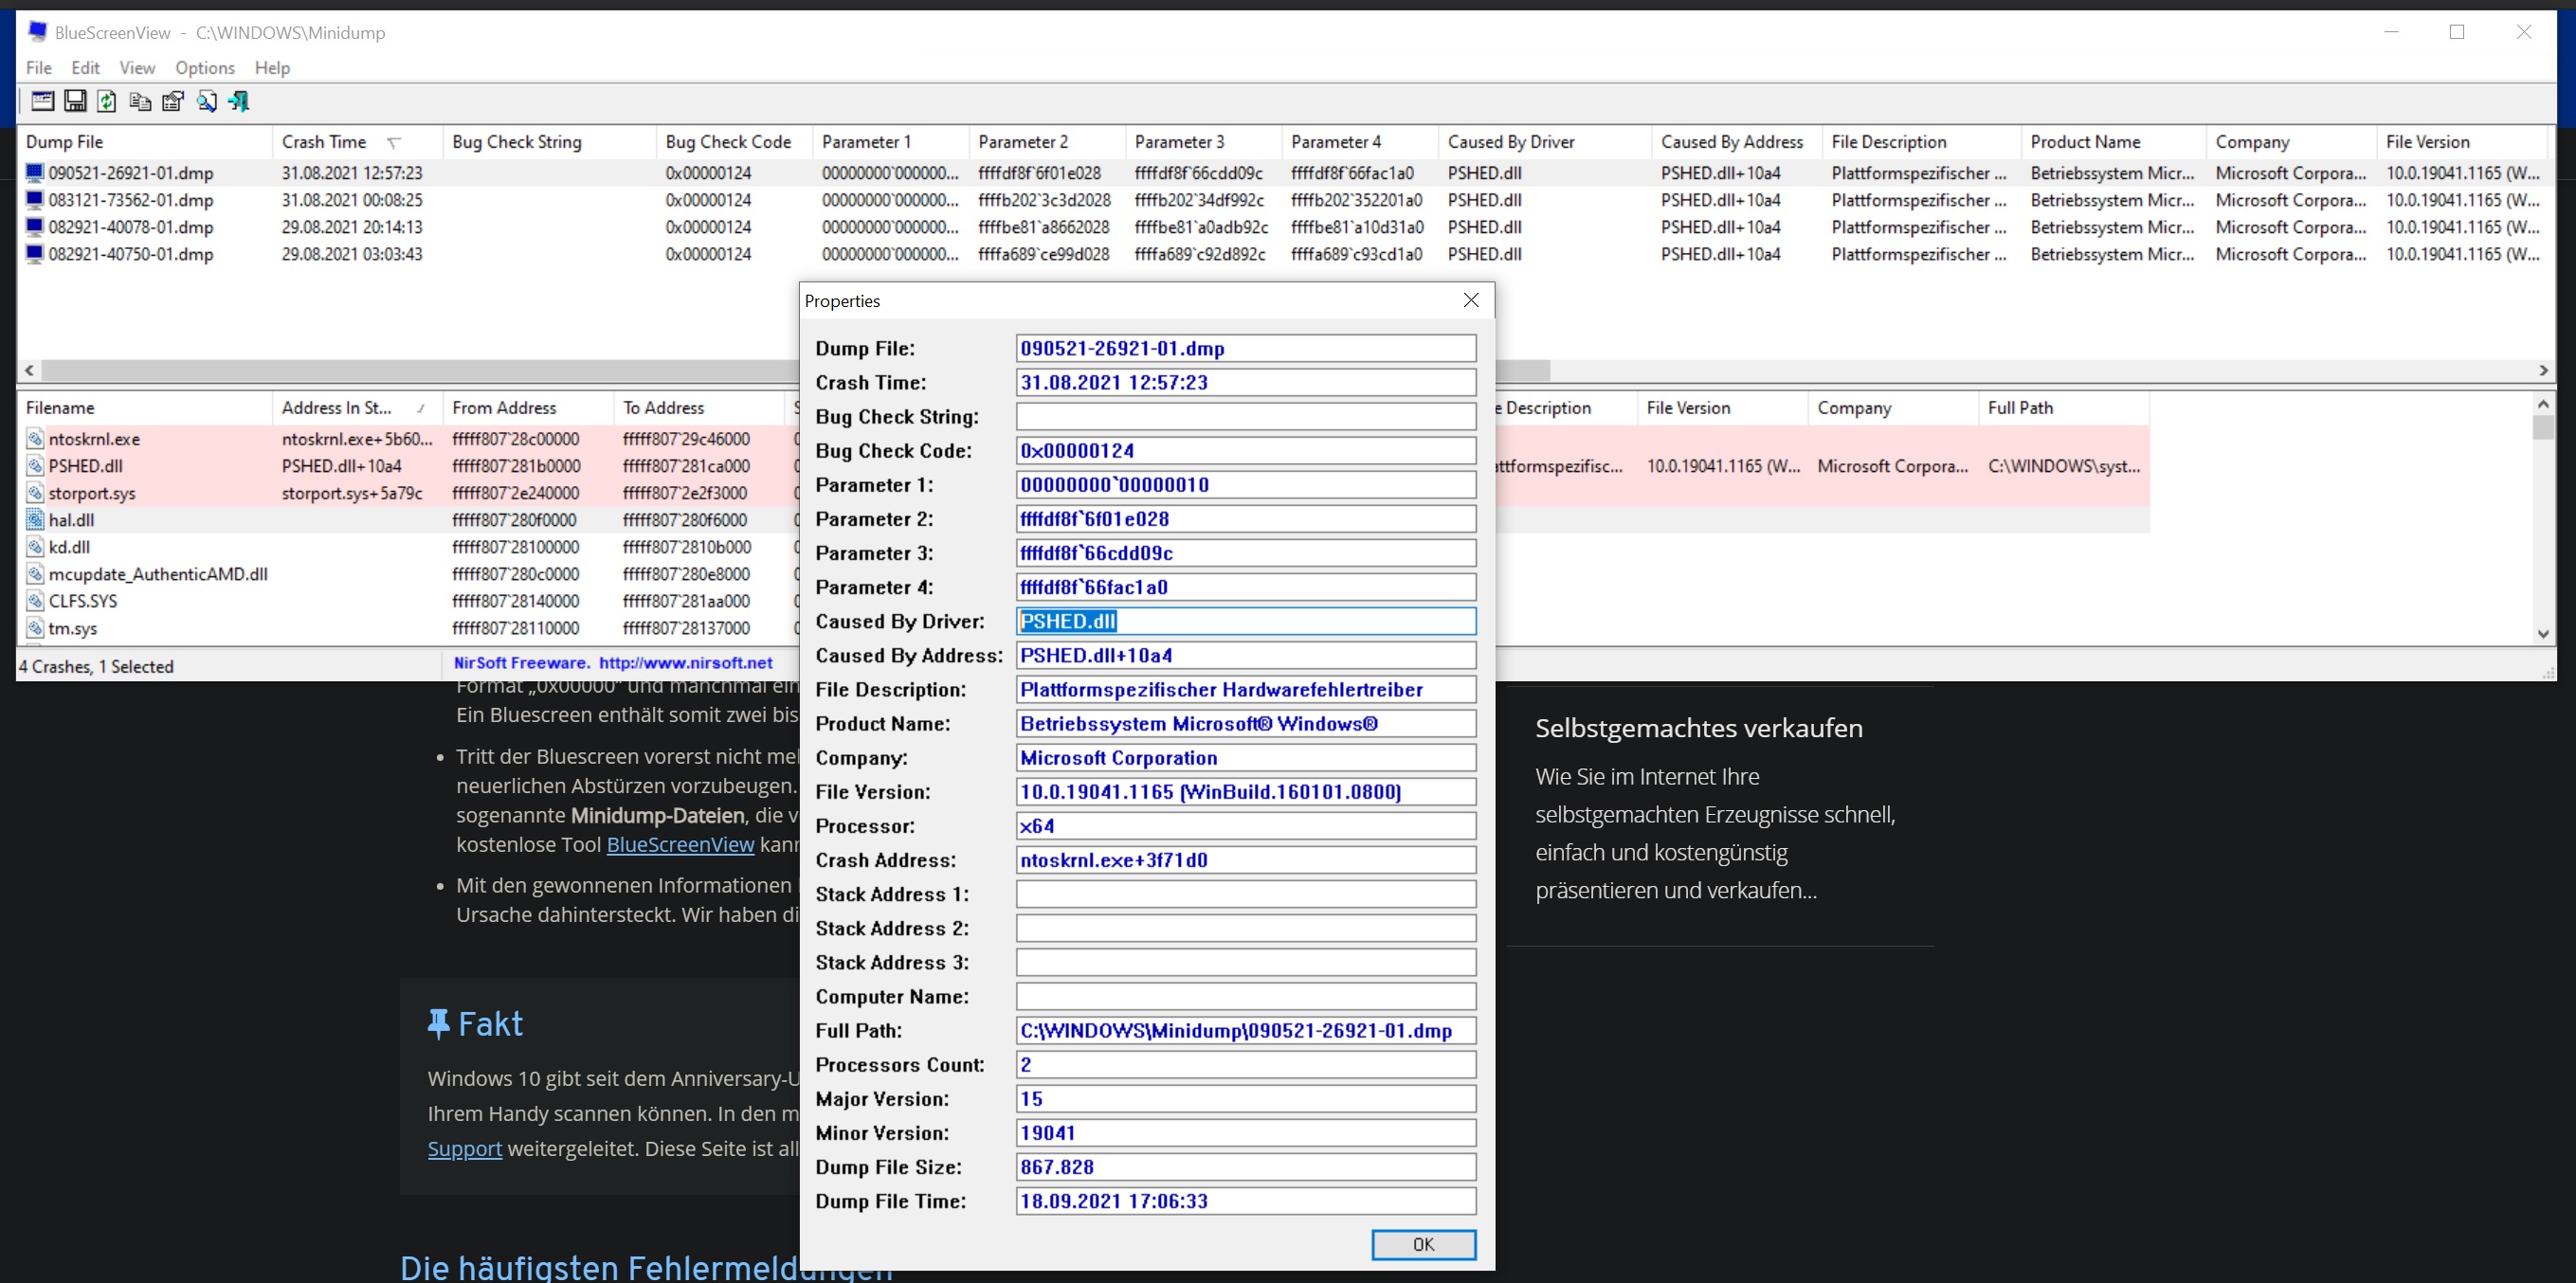Select dump file 083121-73562-01.dmp
This screenshot has width=2576, height=1283.
(130, 200)
